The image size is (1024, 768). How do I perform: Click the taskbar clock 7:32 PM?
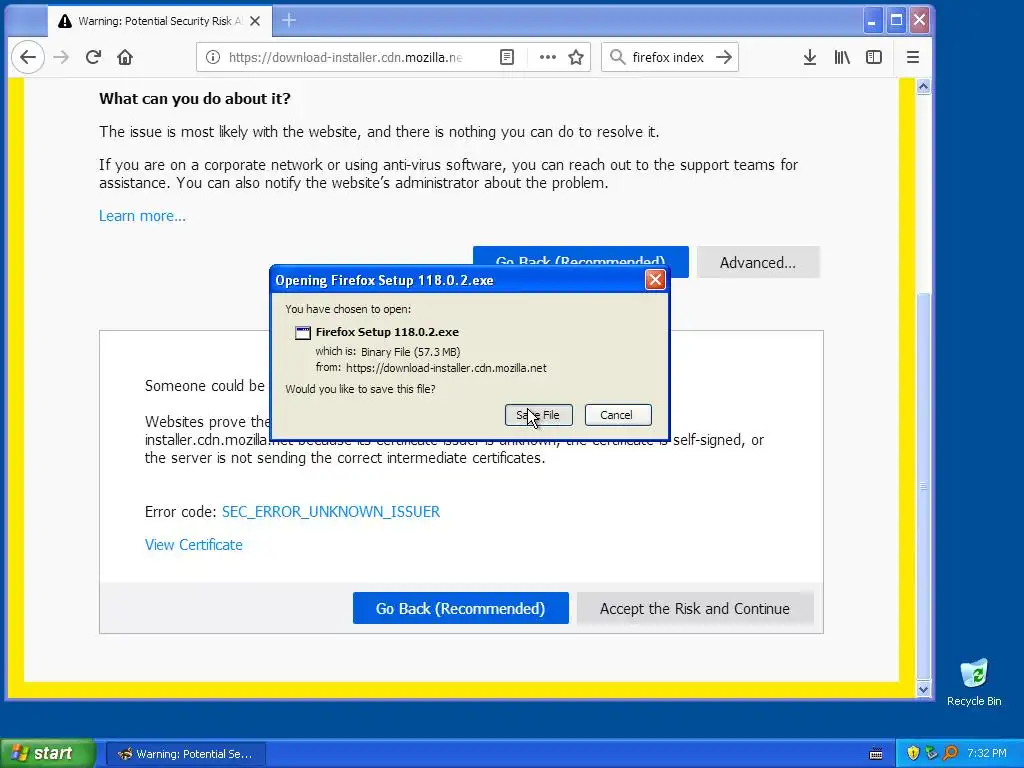[x=987, y=754]
